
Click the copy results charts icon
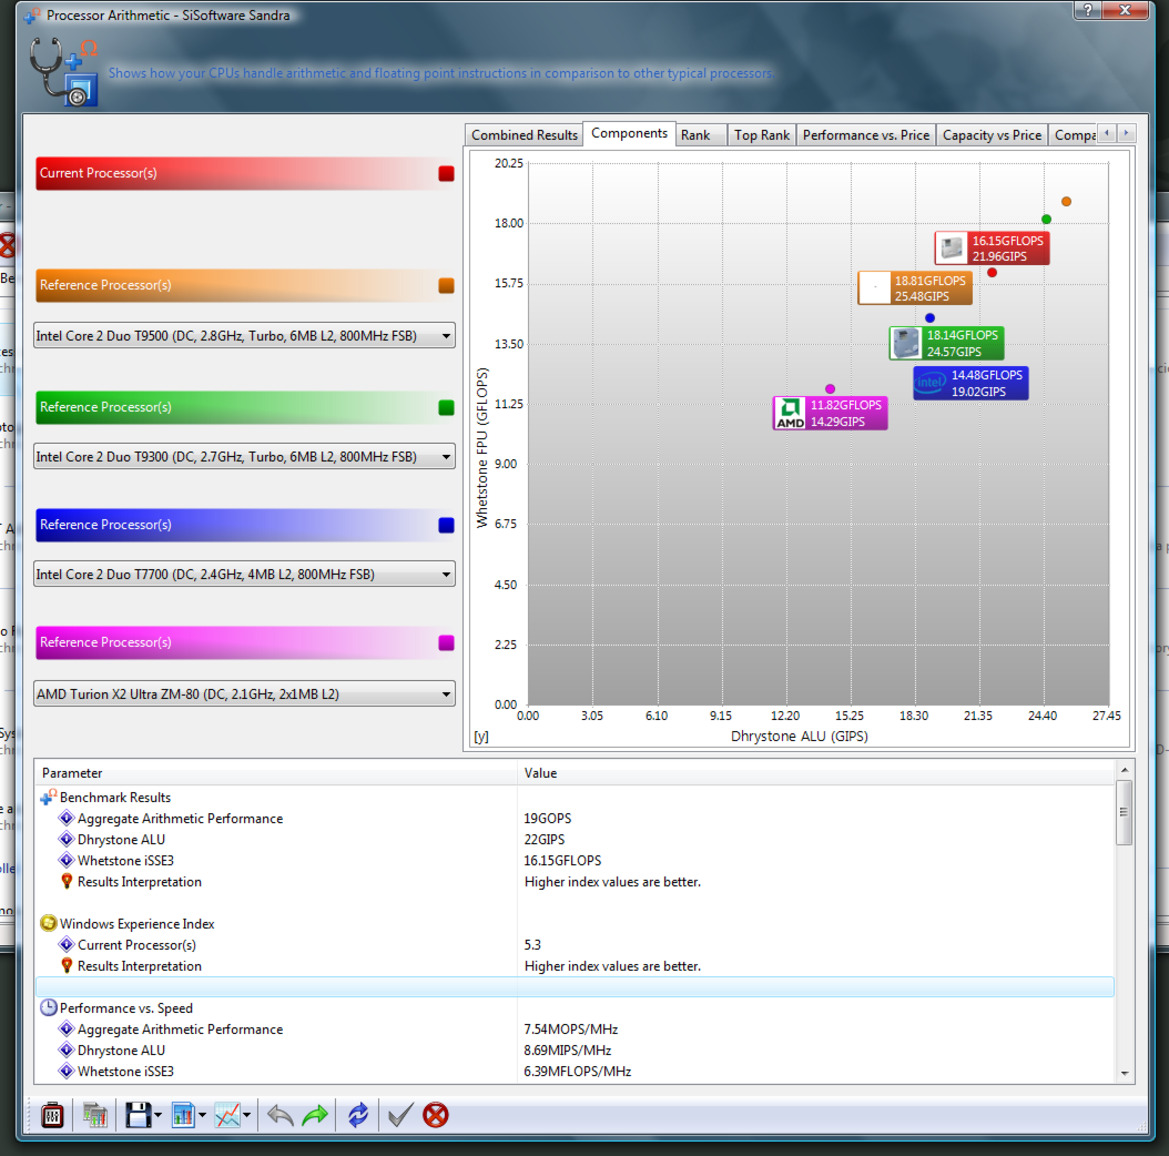pos(95,1115)
